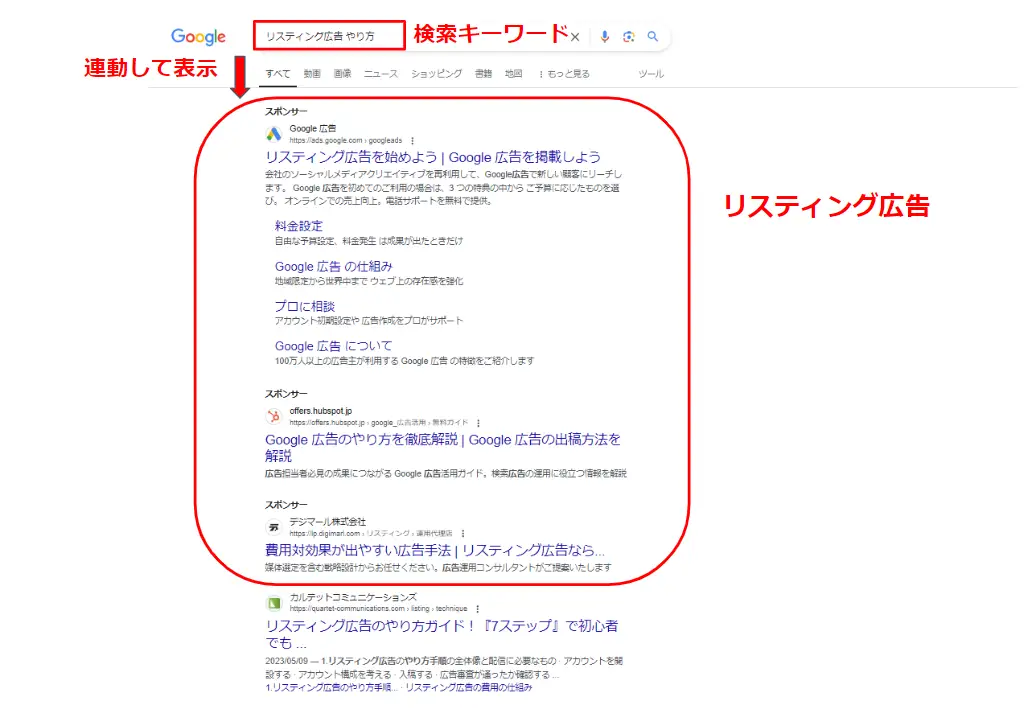
Task: Switch to 地図 tab
Action: coord(513,74)
